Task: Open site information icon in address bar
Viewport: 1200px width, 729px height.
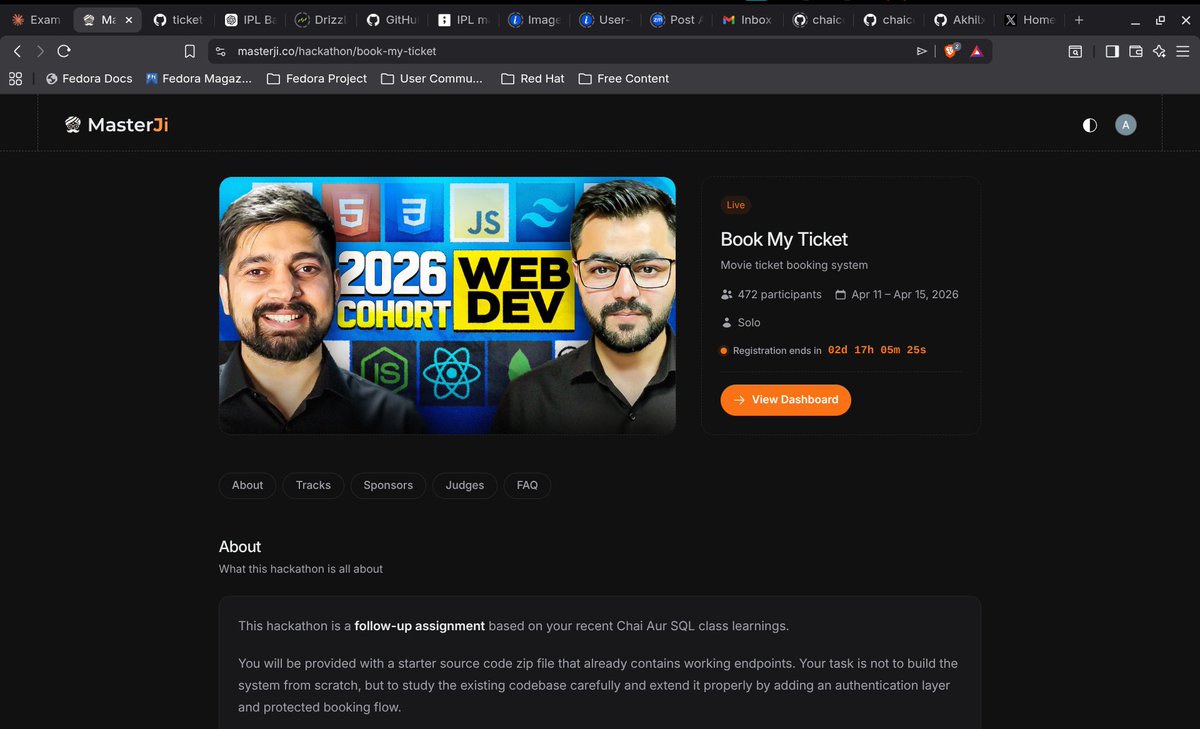Action: point(221,51)
